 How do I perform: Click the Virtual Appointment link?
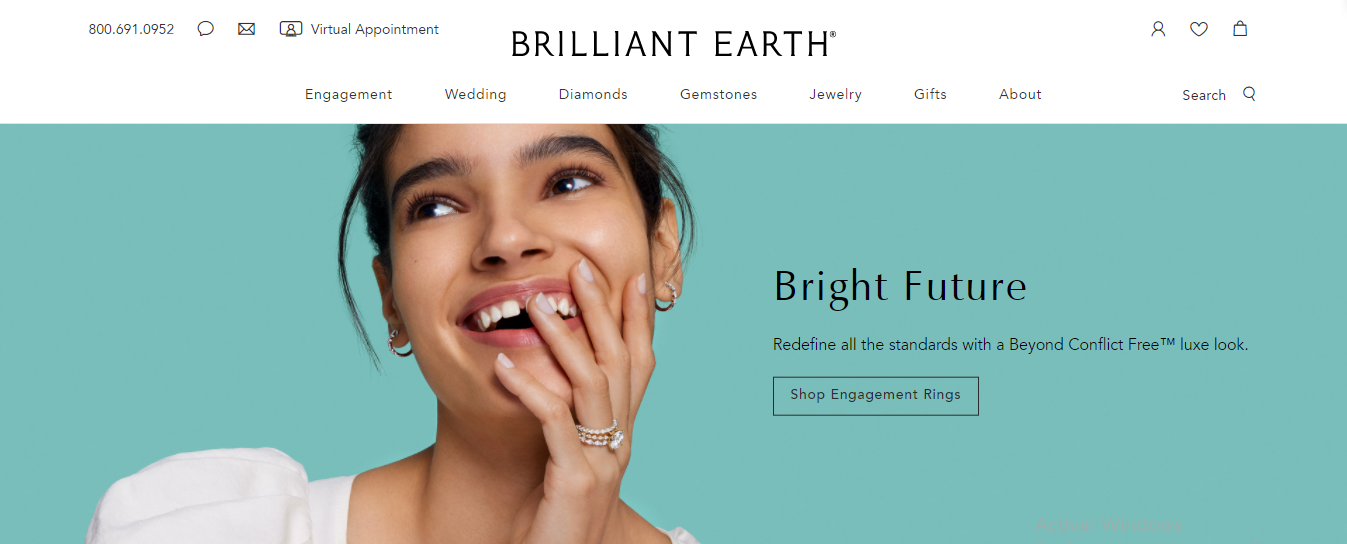(375, 29)
